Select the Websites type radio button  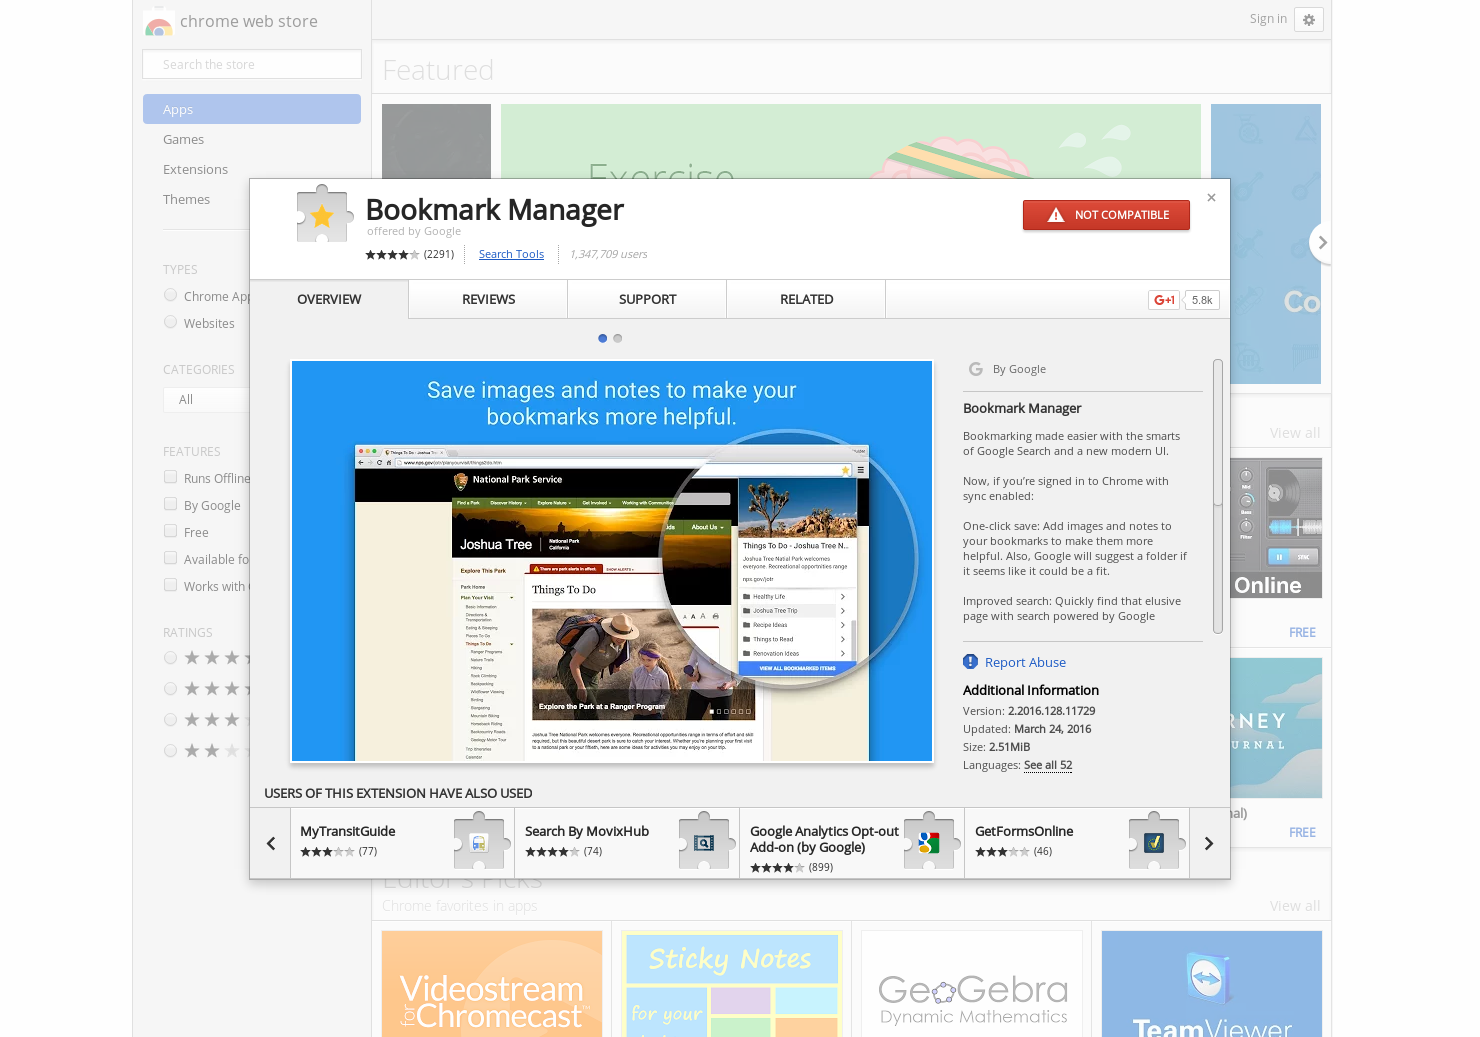coord(170,322)
